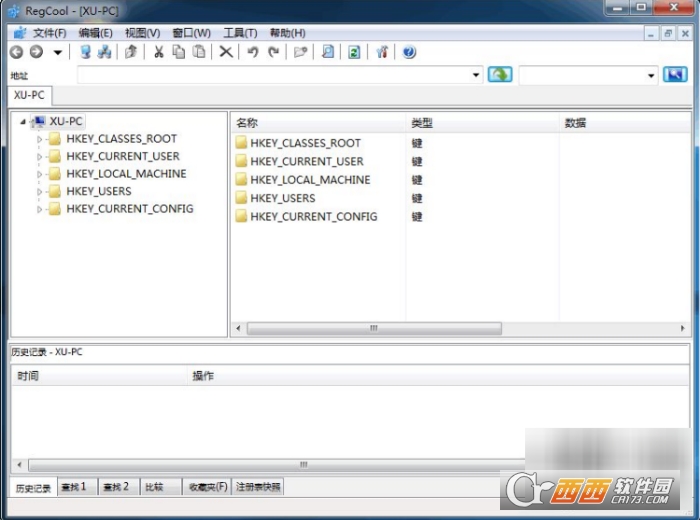The width and height of the screenshot is (700, 520).
Task: Click the Back navigation arrow icon
Action: click(16, 52)
